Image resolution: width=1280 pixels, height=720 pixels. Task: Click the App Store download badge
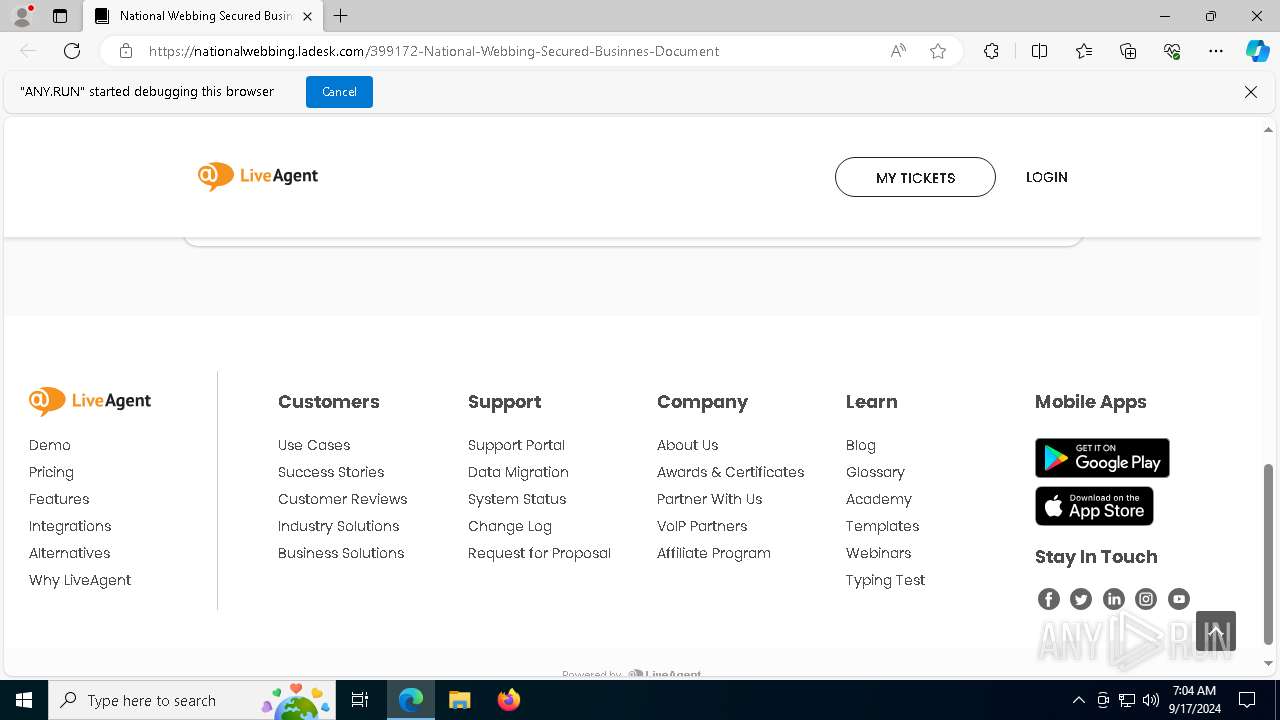click(x=1094, y=506)
